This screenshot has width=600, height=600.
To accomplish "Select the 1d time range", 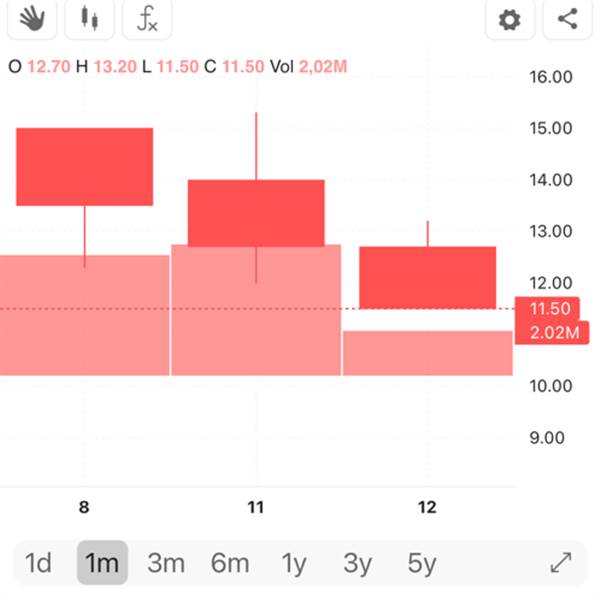I will click(x=38, y=563).
